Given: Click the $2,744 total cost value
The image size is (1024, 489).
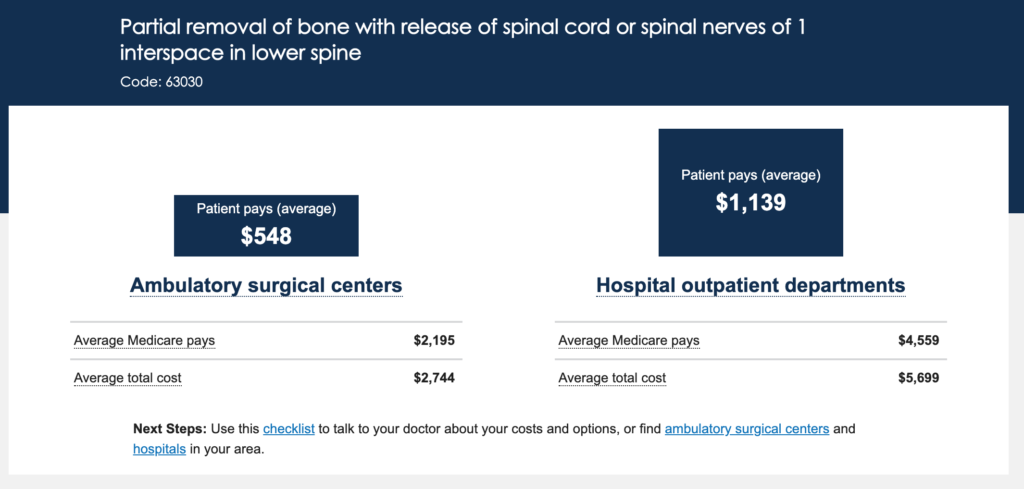Looking at the screenshot, I should coord(434,377).
